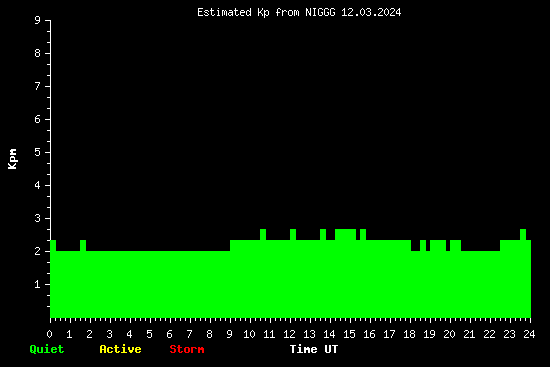
Task: Click the green bar peak between hours 14 and 15
Action: 346,234
